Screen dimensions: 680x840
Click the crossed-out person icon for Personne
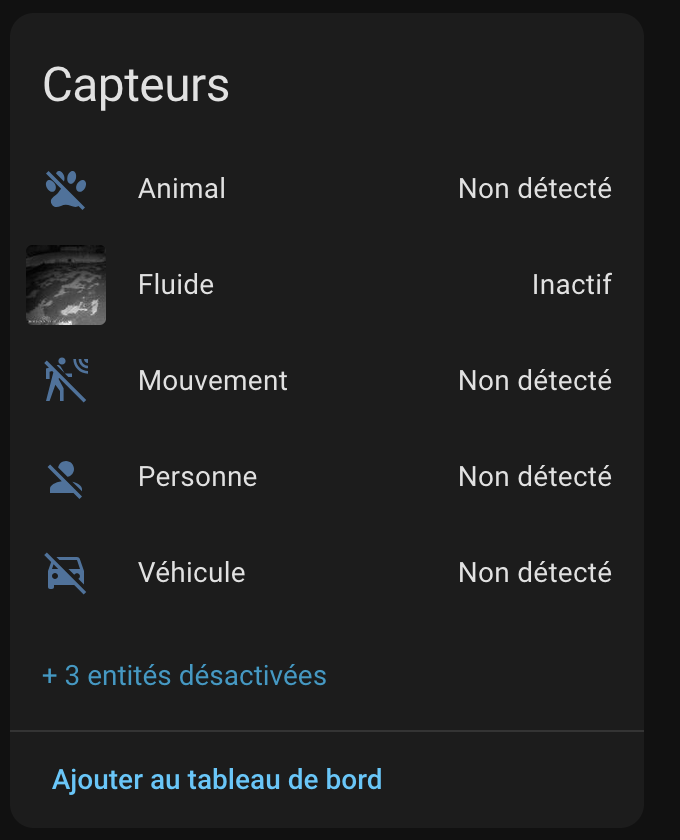pyautogui.click(x=66, y=477)
